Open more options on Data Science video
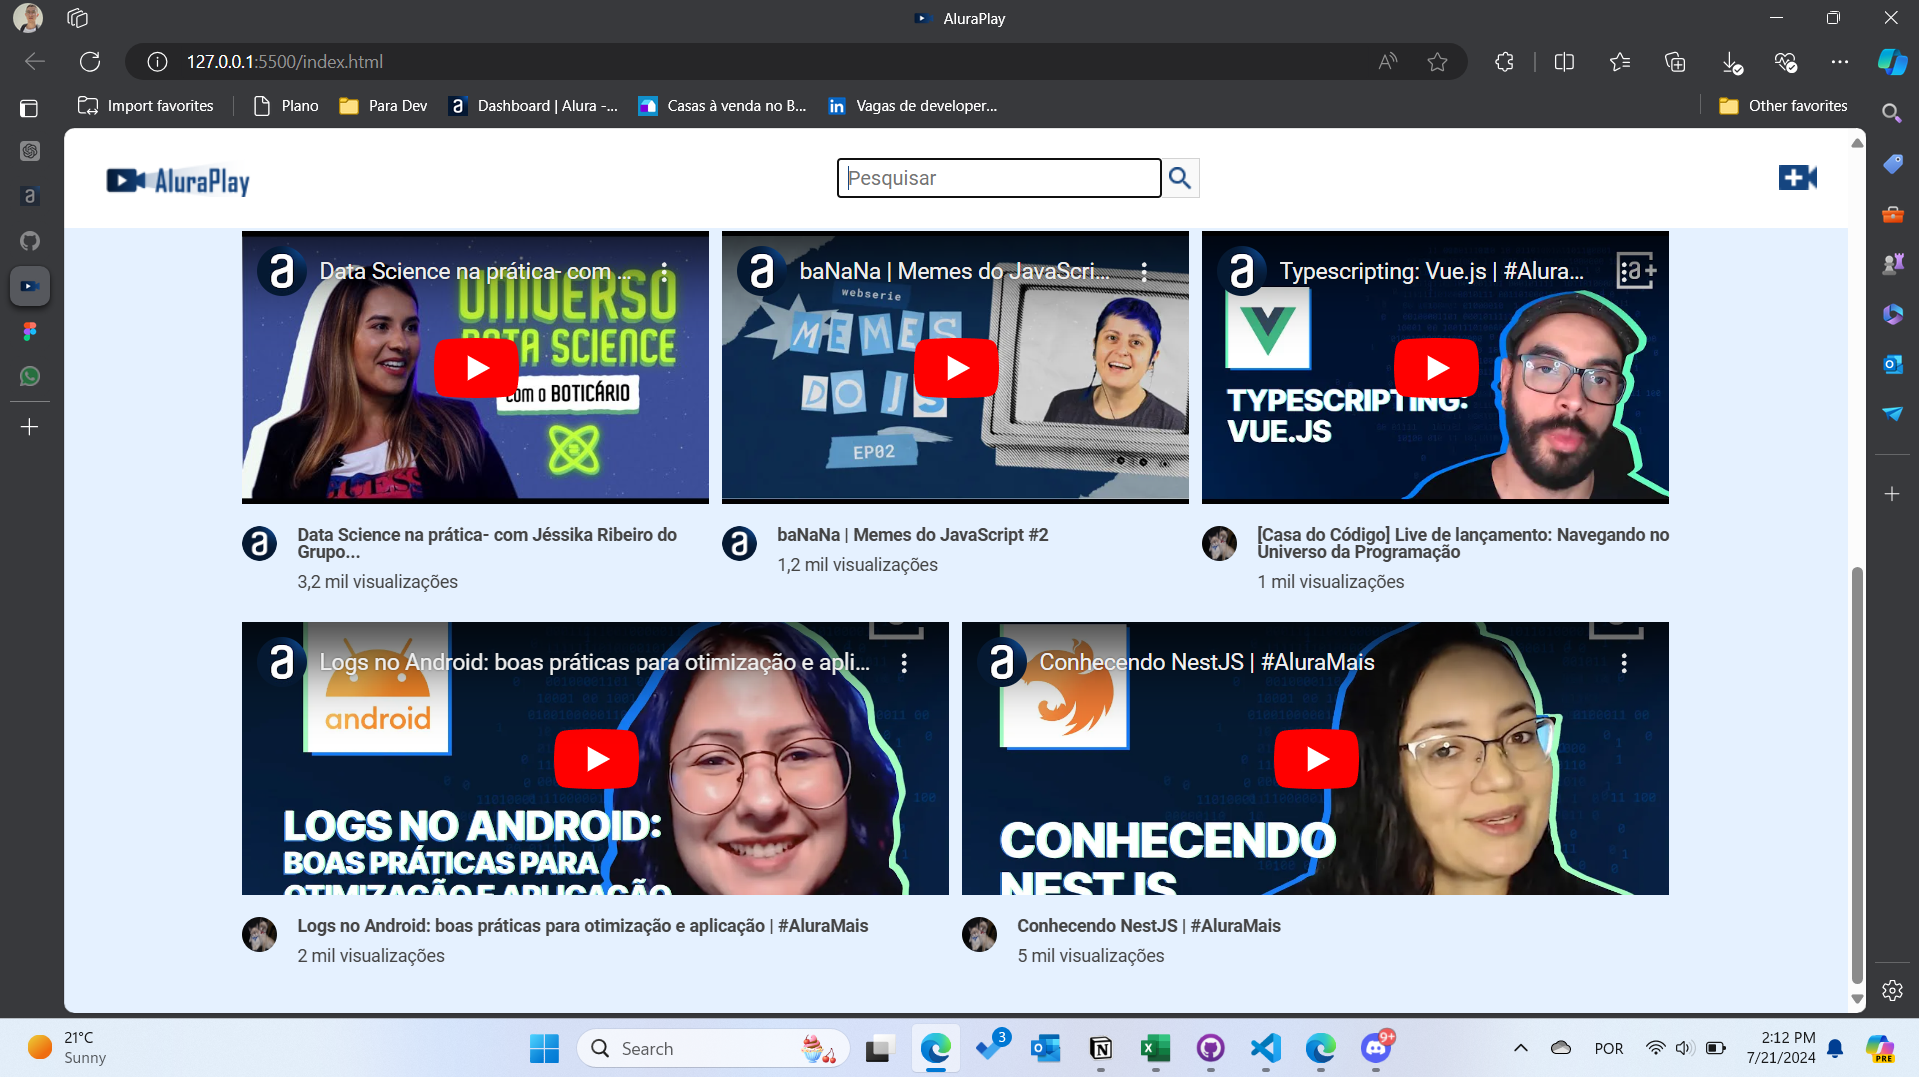 click(664, 271)
